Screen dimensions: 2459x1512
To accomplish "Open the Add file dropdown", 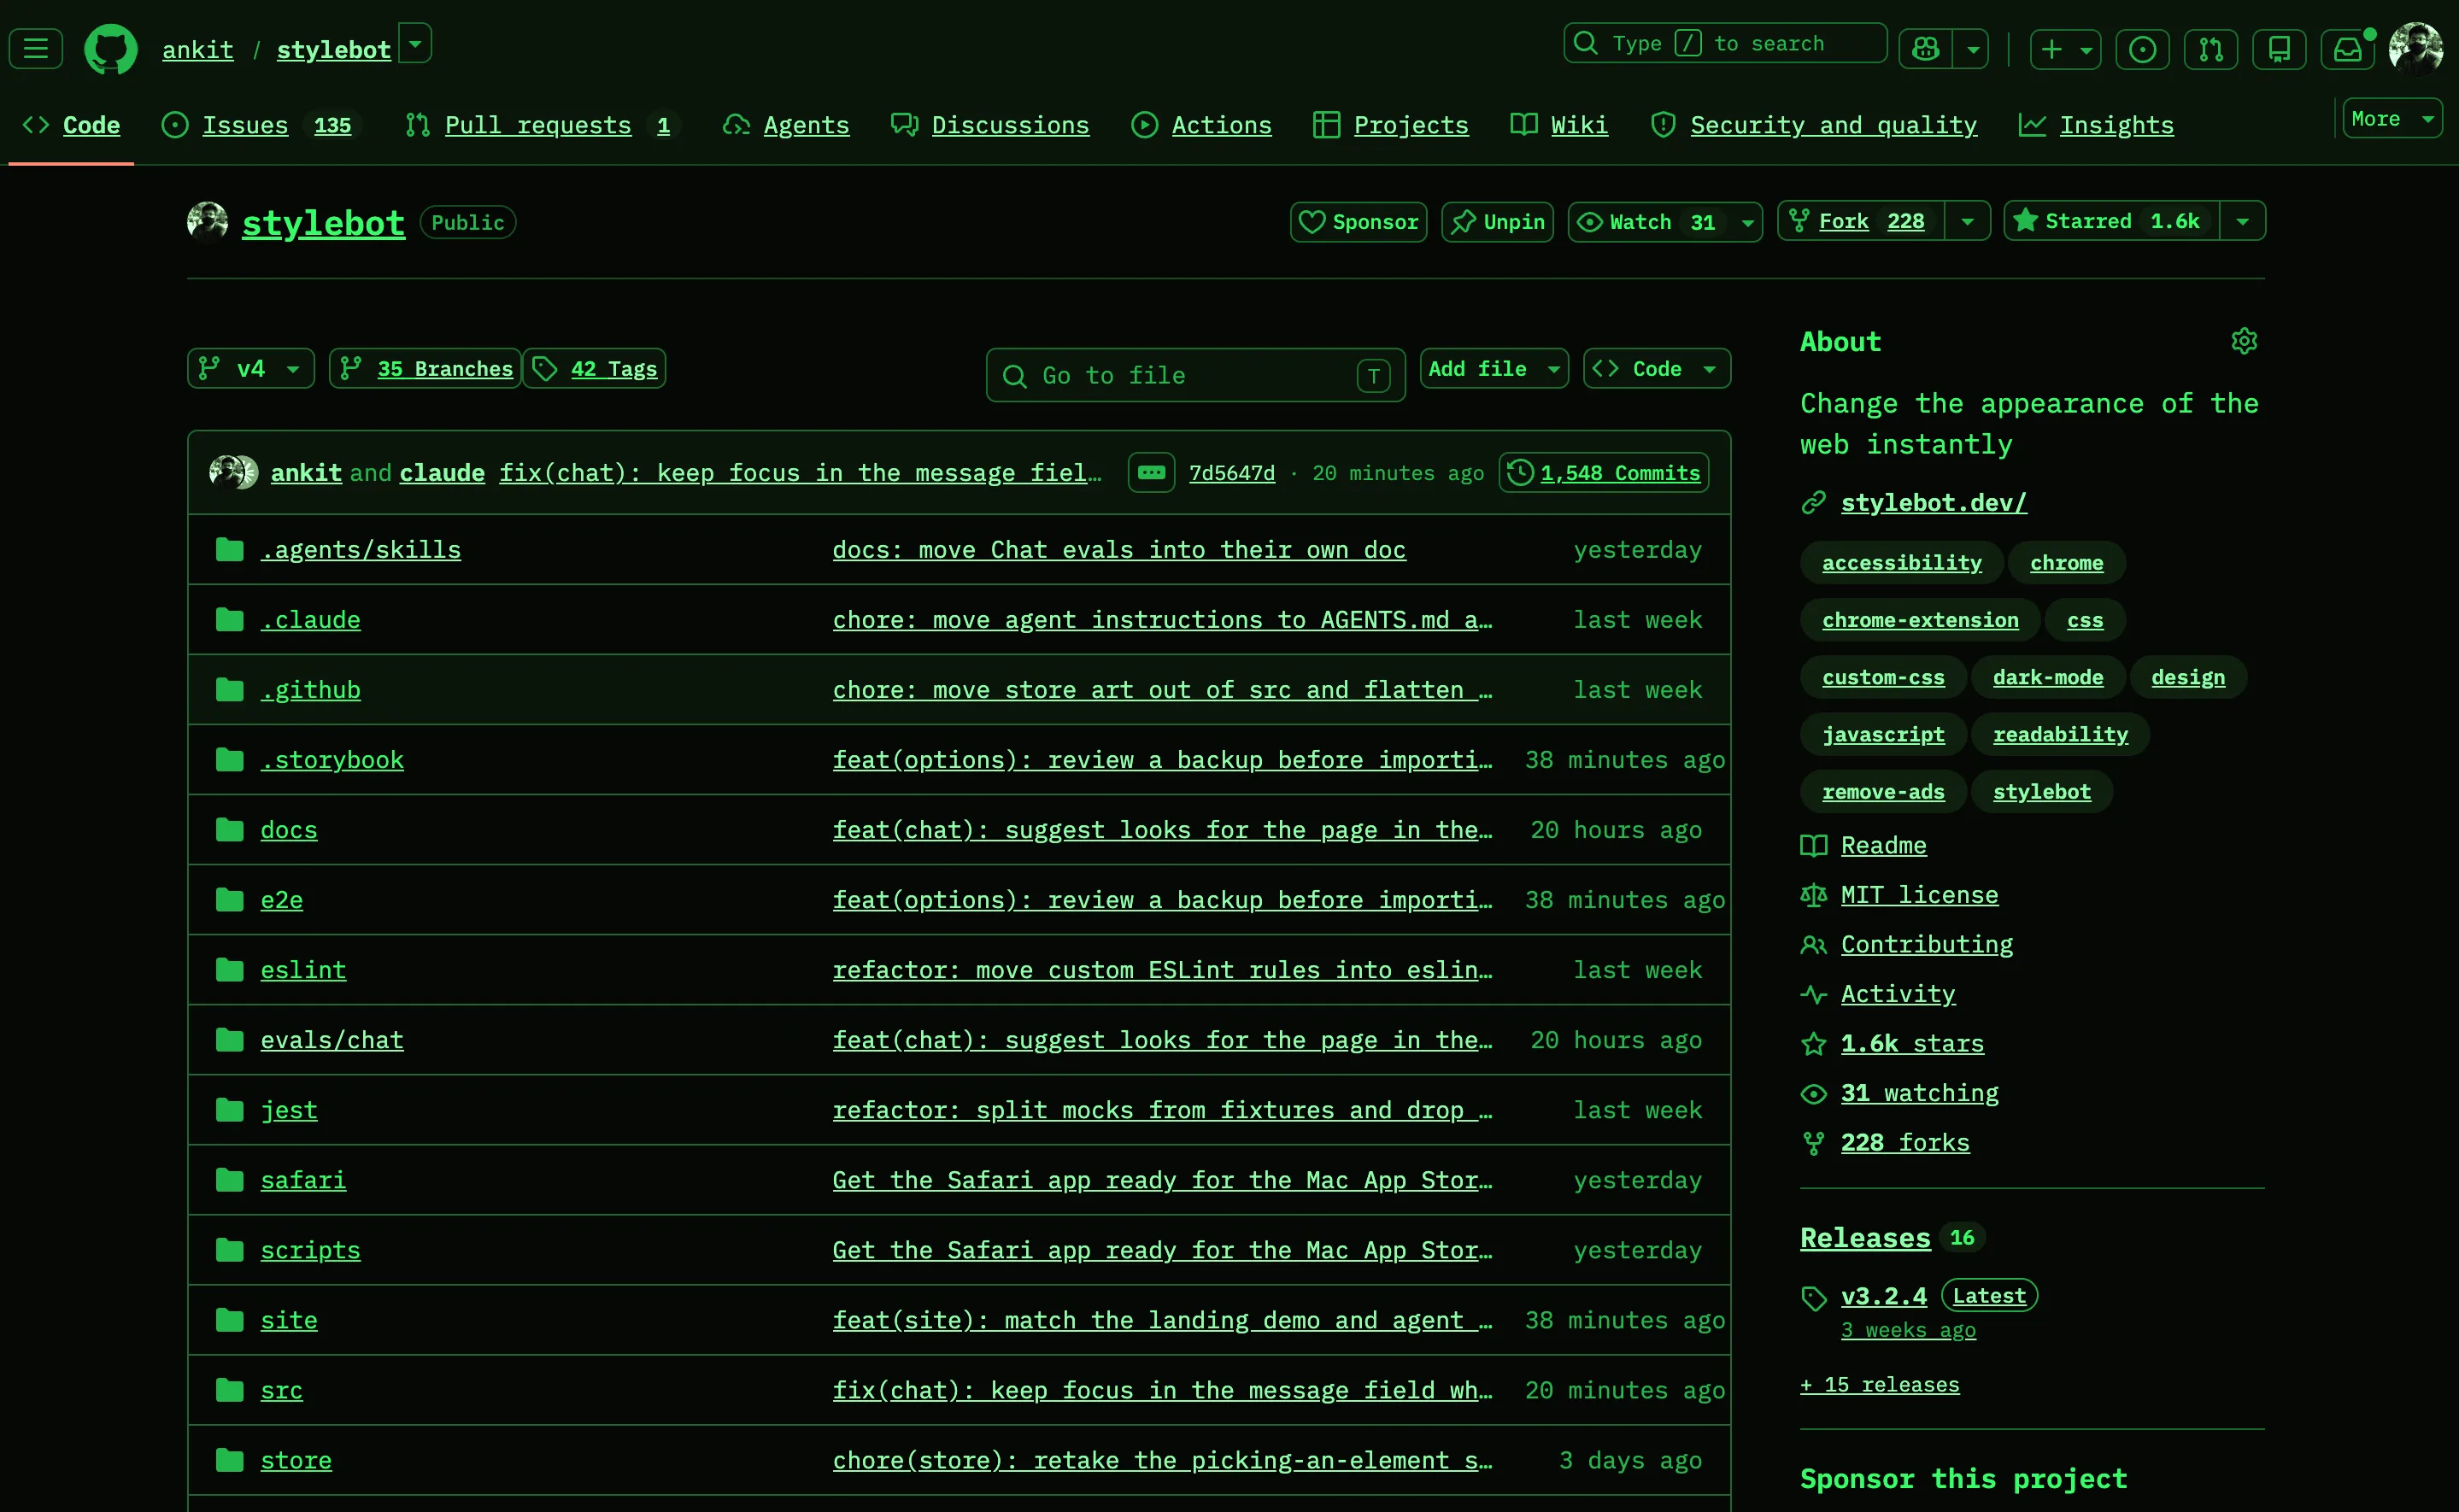I will coord(1494,369).
